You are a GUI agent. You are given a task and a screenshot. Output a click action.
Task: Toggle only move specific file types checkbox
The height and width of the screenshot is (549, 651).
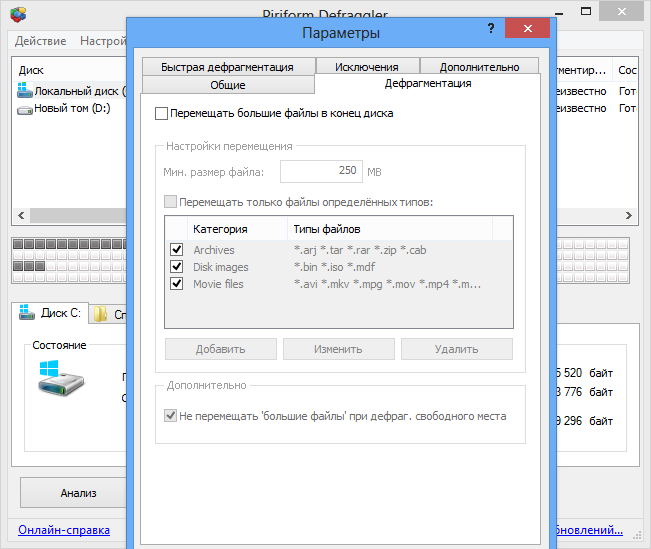click(170, 202)
